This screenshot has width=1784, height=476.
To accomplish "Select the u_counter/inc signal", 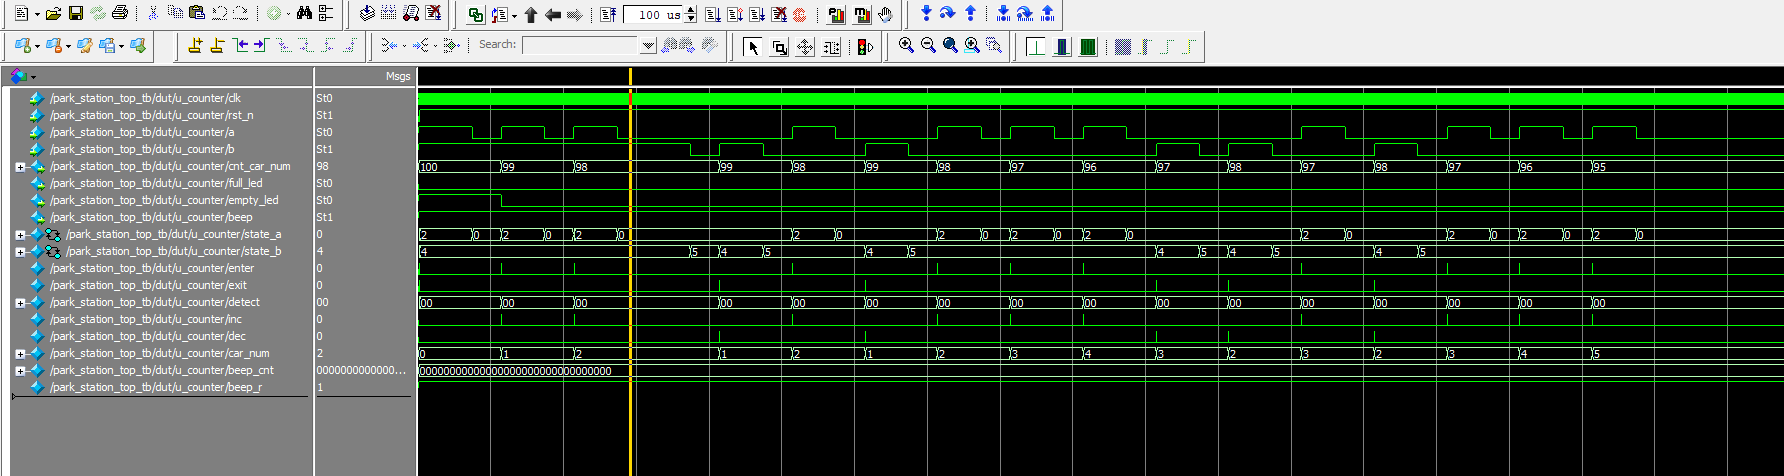I will click(x=146, y=319).
